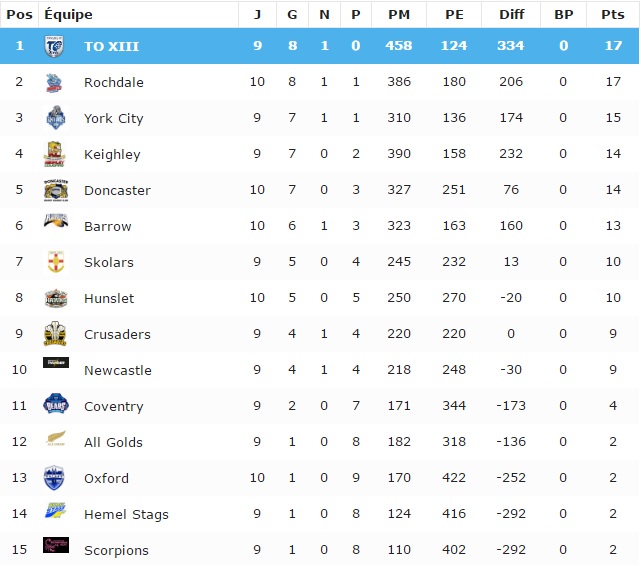Screen dimensions: 641x566
Task: Click the Oxford club crest
Action: [55, 478]
